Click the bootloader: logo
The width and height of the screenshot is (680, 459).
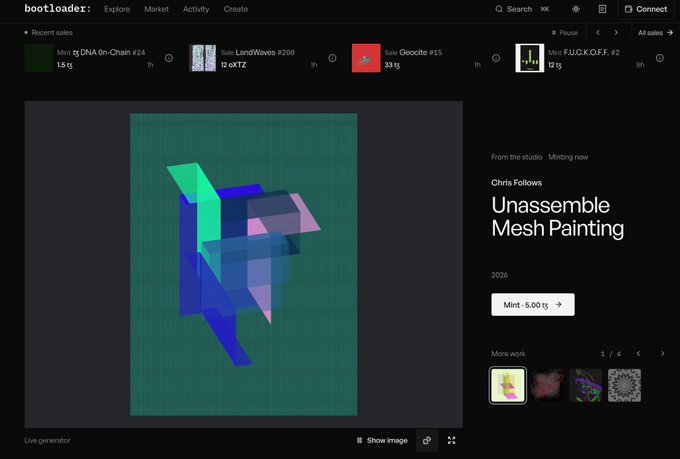(58, 9)
